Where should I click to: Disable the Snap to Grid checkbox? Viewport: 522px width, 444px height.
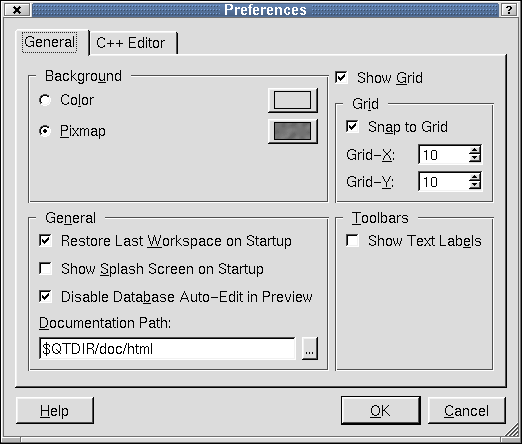pos(352,126)
